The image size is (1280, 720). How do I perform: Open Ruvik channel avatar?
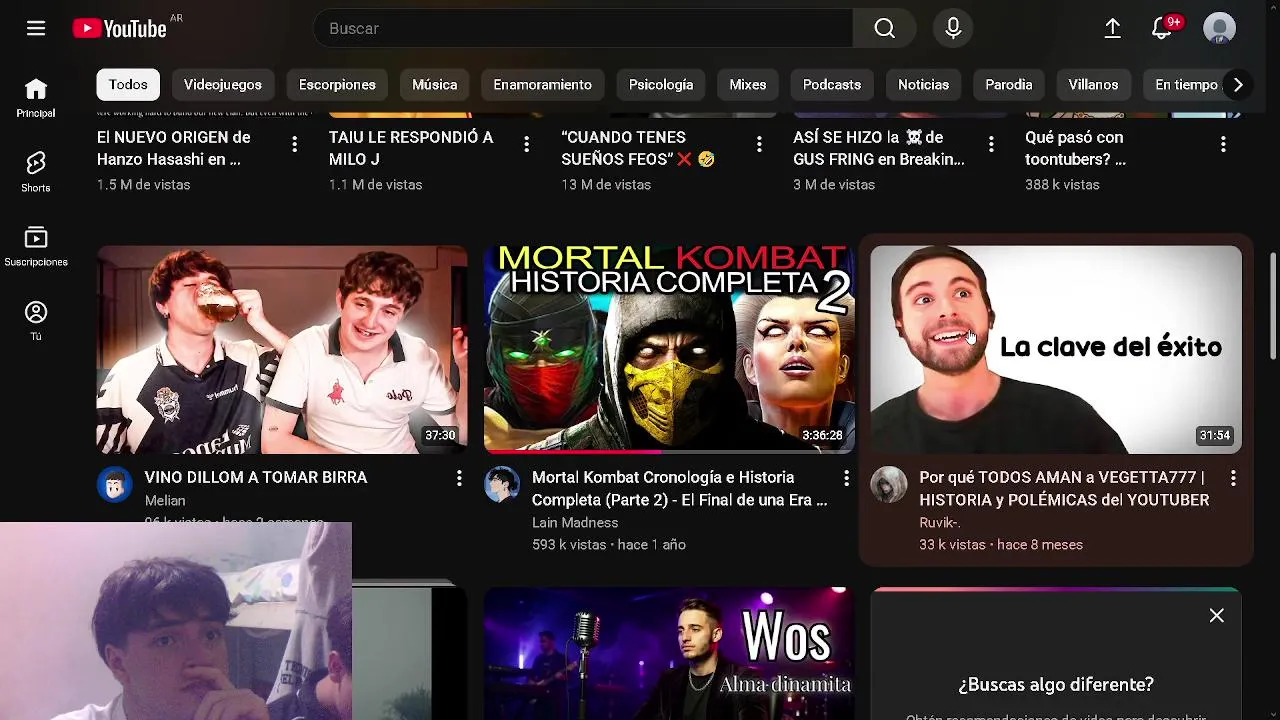pos(889,485)
